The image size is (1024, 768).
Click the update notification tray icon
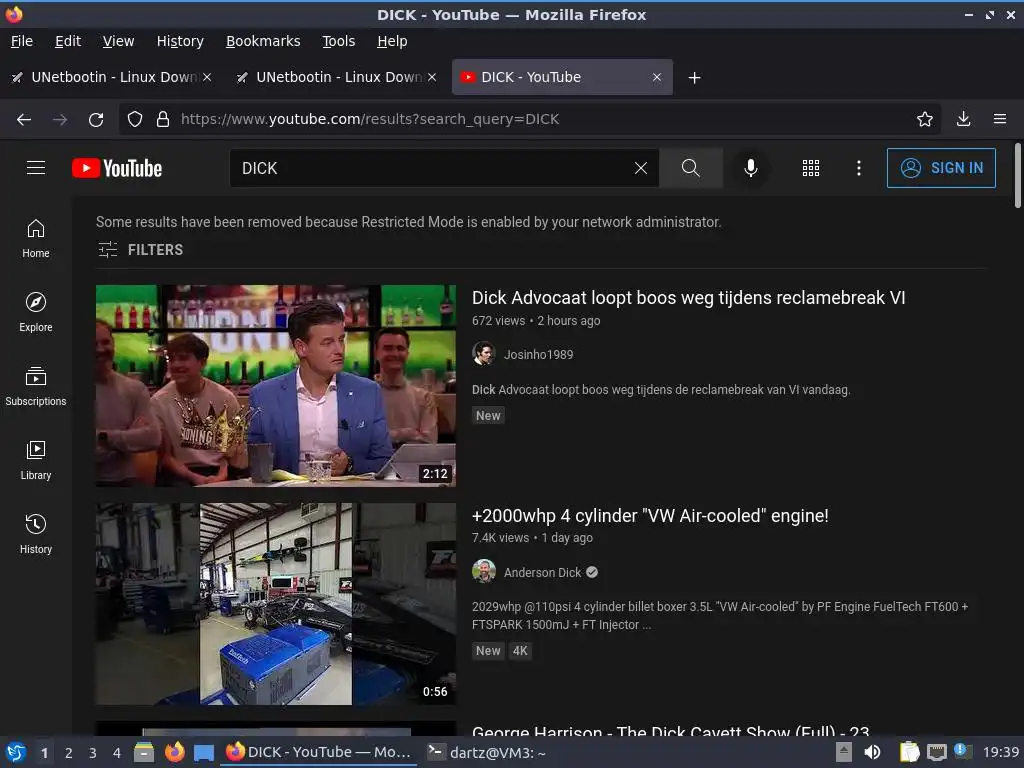[963, 750]
